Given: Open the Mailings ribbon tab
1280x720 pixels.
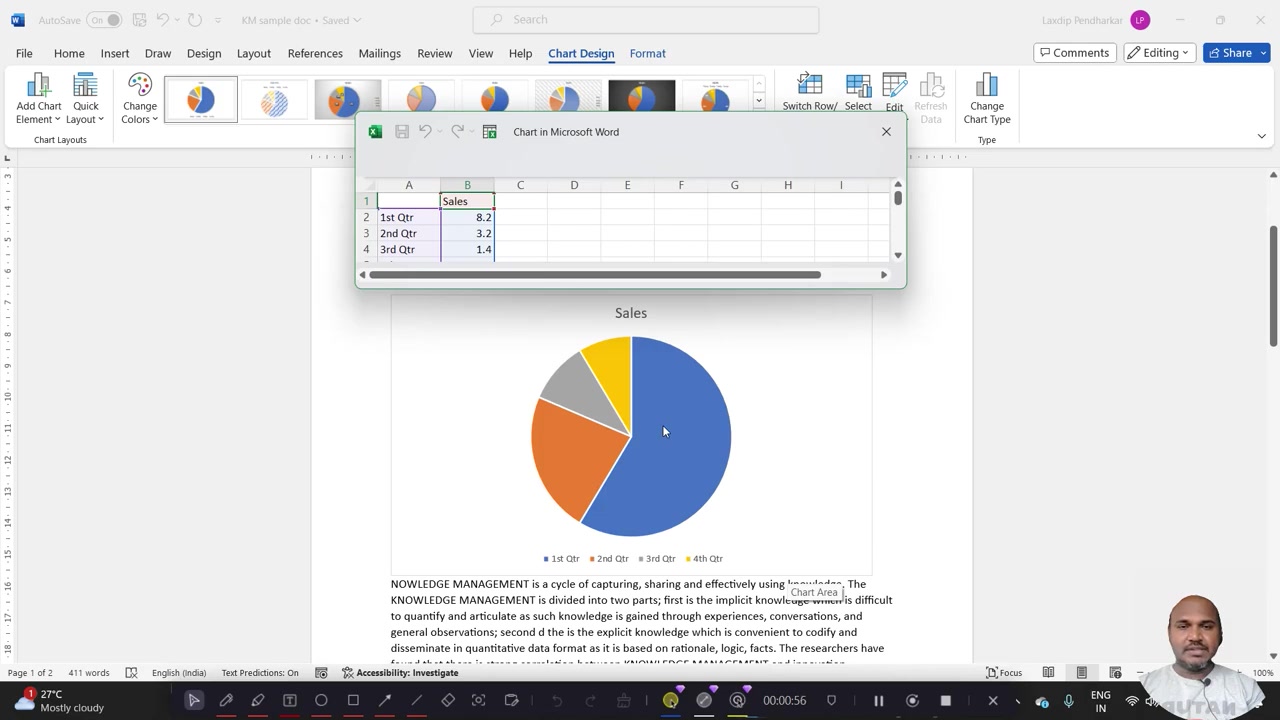Looking at the screenshot, I should click(379, 53).
